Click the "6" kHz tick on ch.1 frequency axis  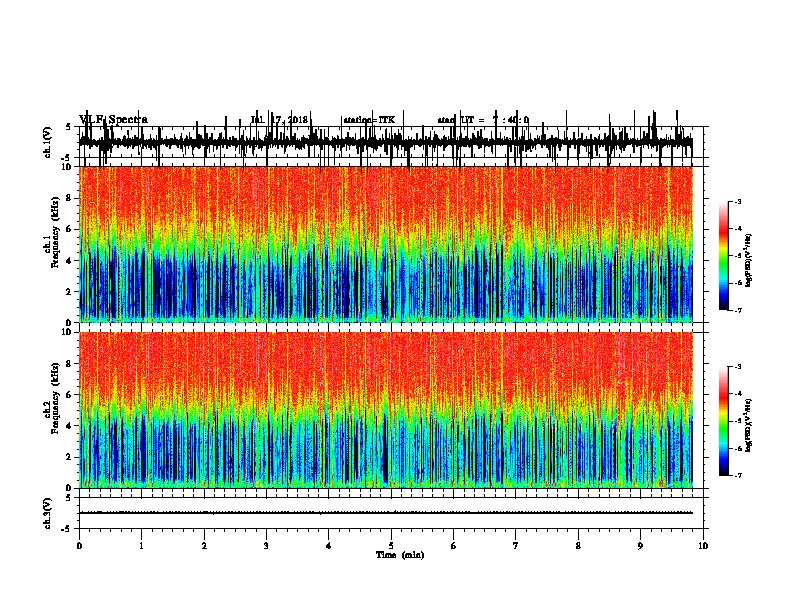coord(70,229)
